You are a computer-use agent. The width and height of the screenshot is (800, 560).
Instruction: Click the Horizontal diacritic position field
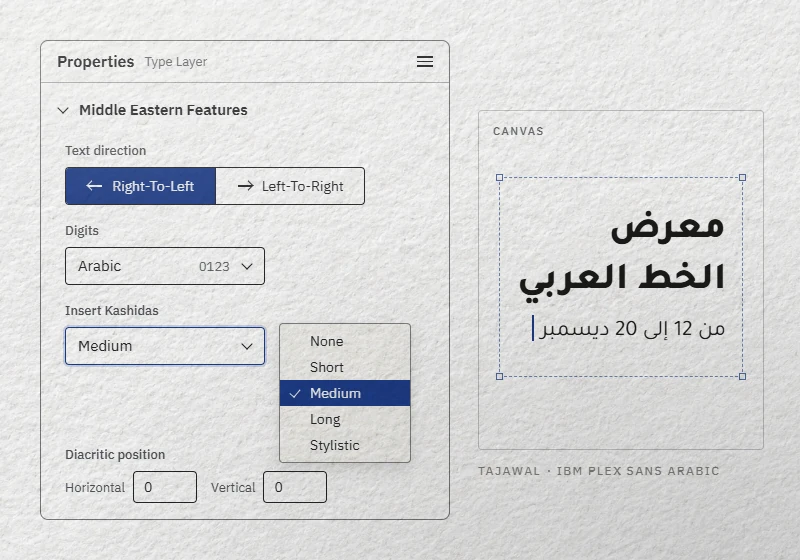165,487
